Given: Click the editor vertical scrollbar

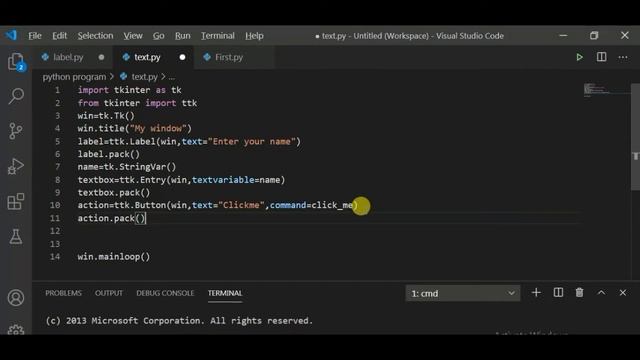Looking at the screenshot, I should click(x=635, y=137).
